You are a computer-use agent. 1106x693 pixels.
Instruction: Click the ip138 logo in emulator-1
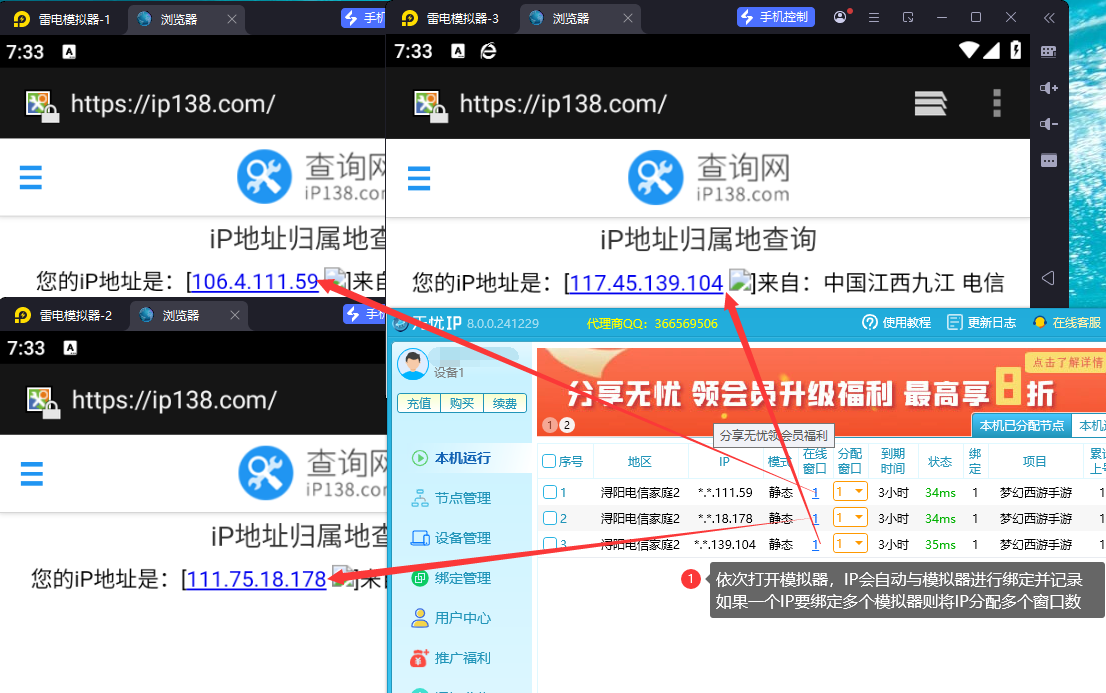(311, 176)
